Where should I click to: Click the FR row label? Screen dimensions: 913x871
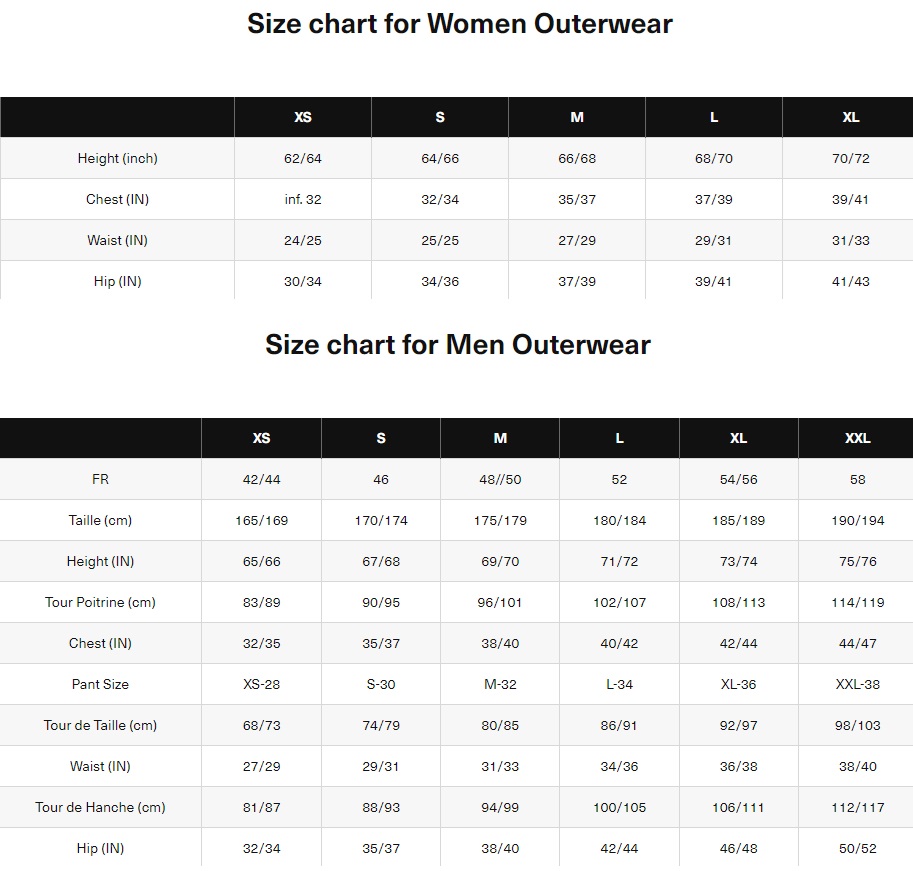coord(100,479)
